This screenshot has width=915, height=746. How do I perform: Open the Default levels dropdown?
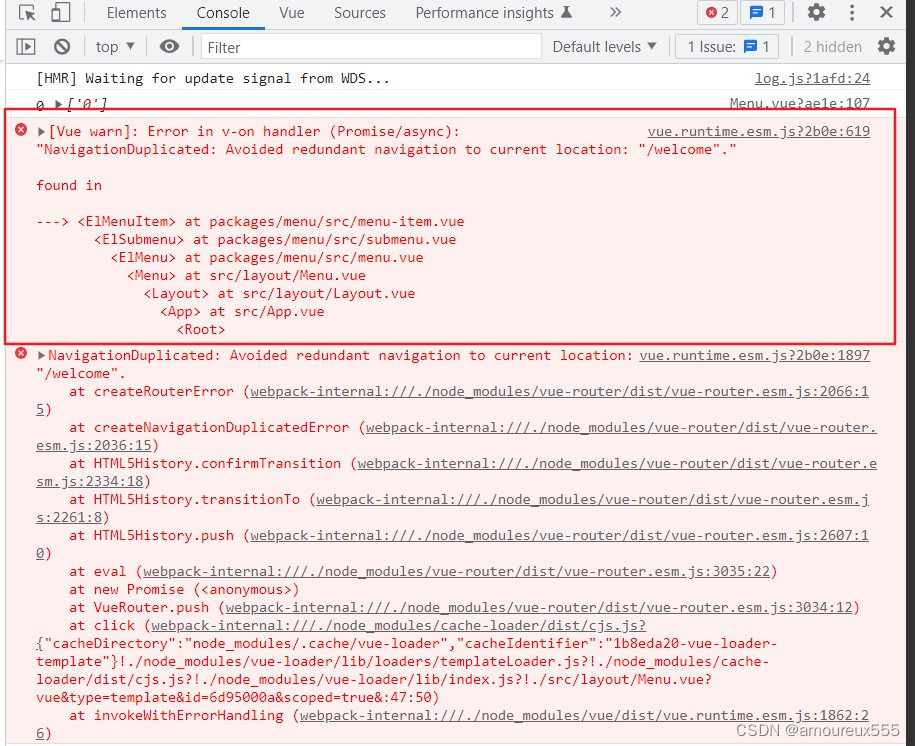point(604,46)
